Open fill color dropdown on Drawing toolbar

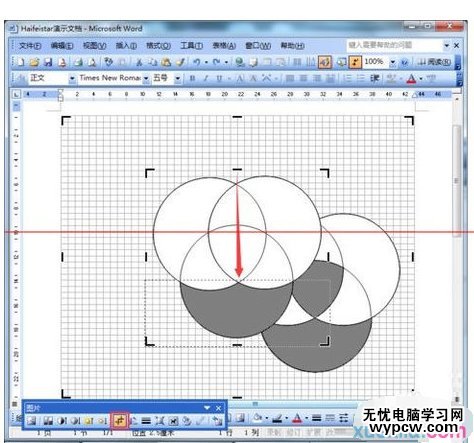[x=267, y=418]
